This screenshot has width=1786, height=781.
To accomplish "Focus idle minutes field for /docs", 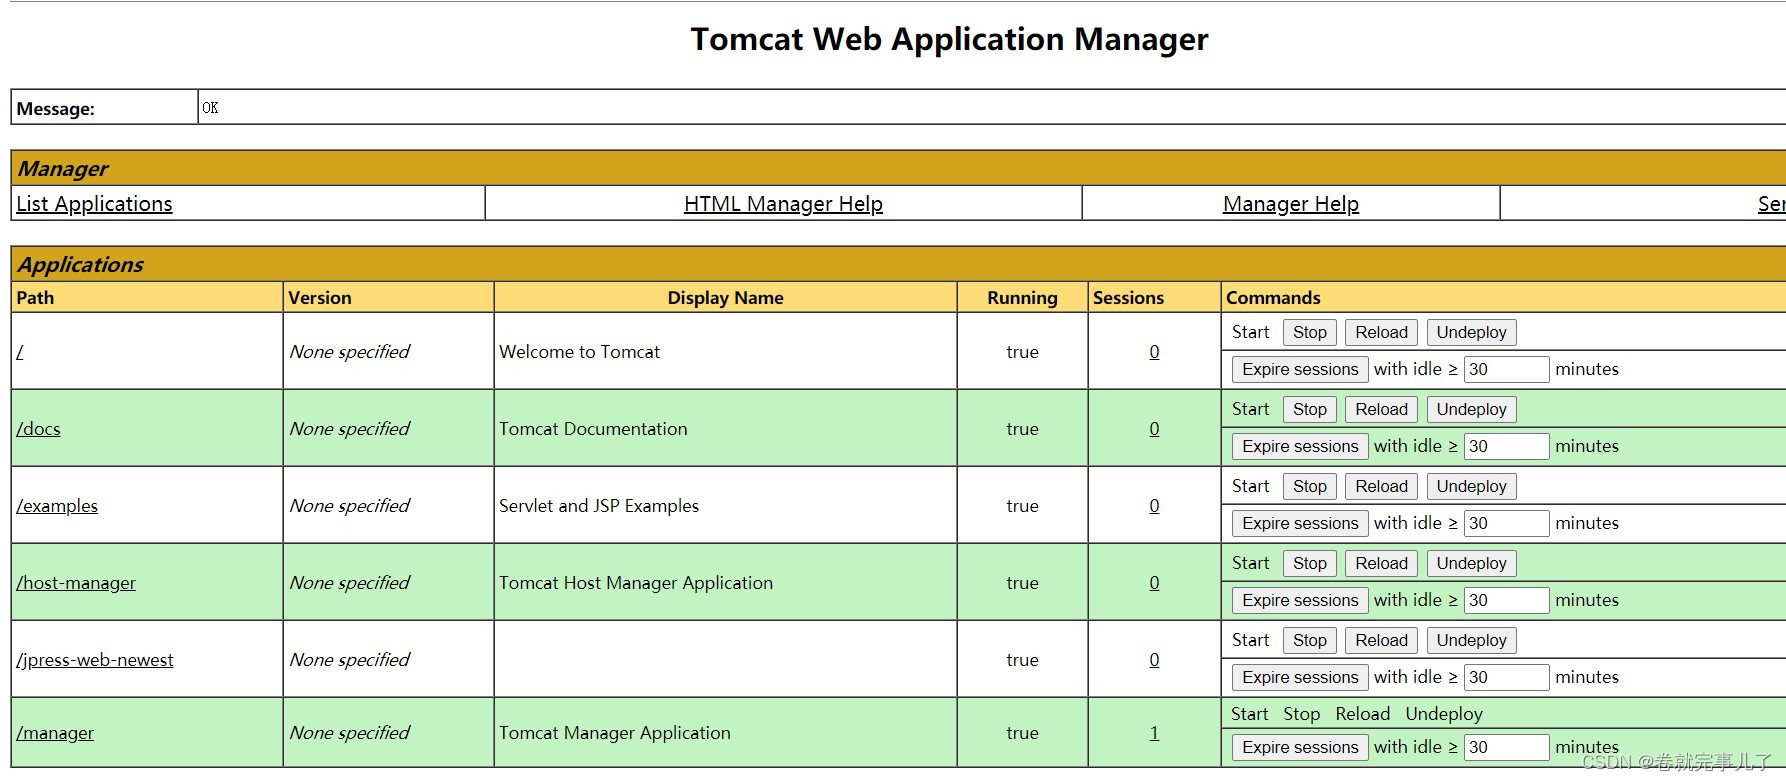I will click(1506, 446).
